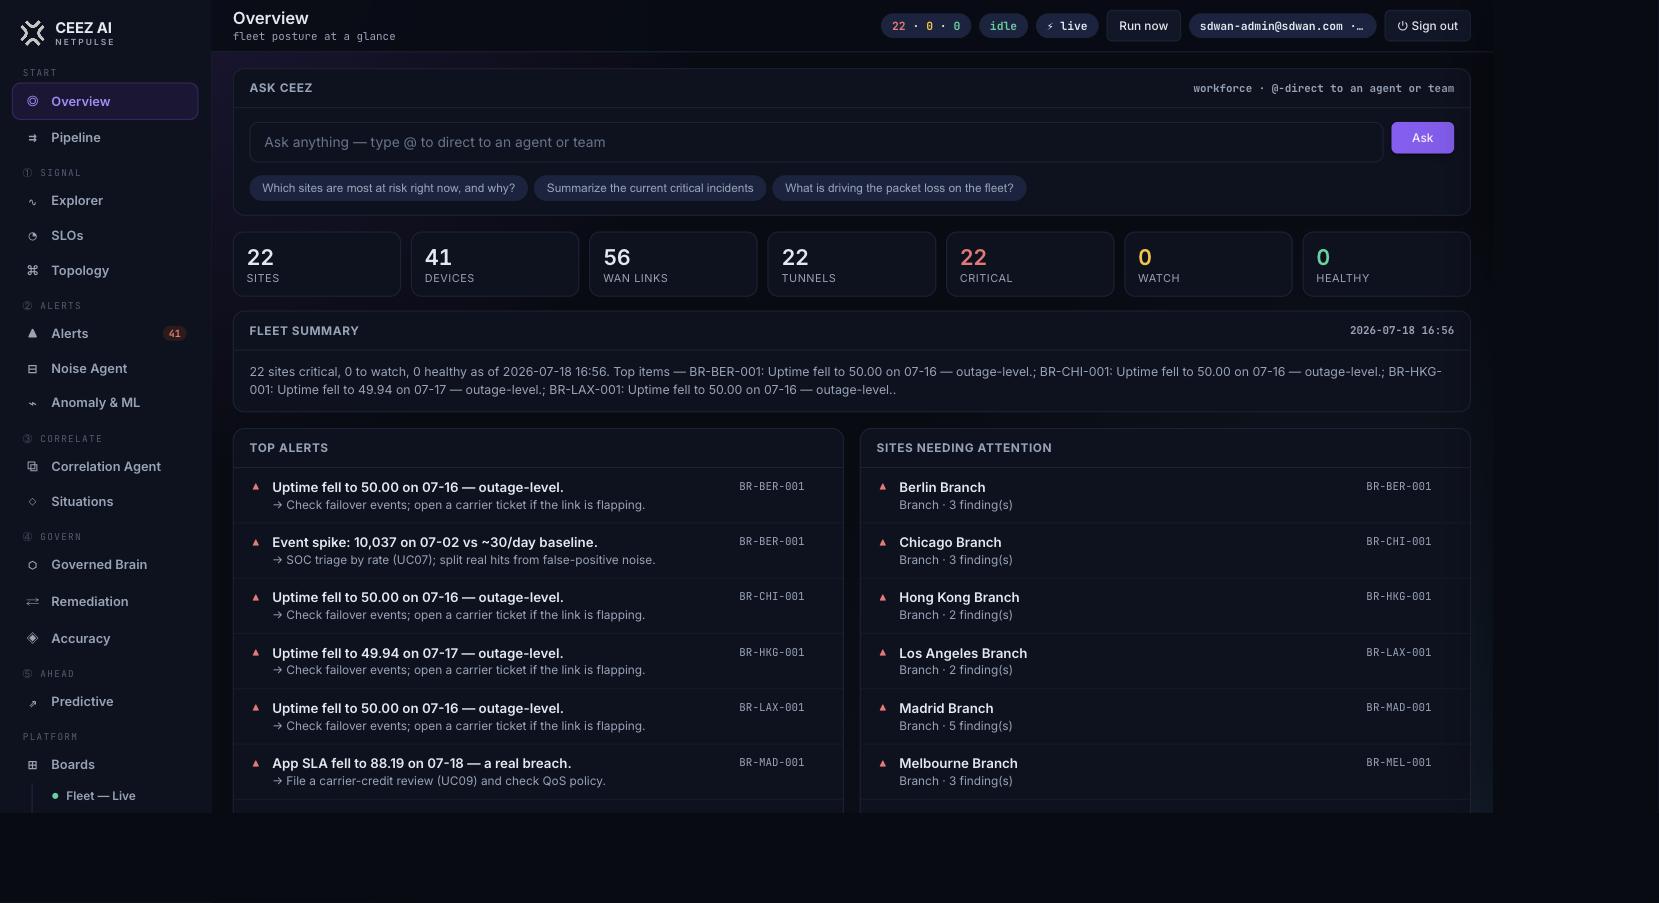Select 'Which sites are most at risk' suggestion
Screen dimensions: 1659x903
pyautogui.click(x=388, y=188)
